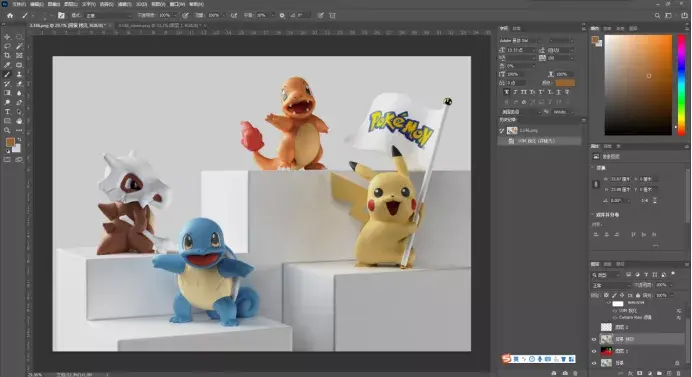Click the Character panel text color swatch

(565, 83)
